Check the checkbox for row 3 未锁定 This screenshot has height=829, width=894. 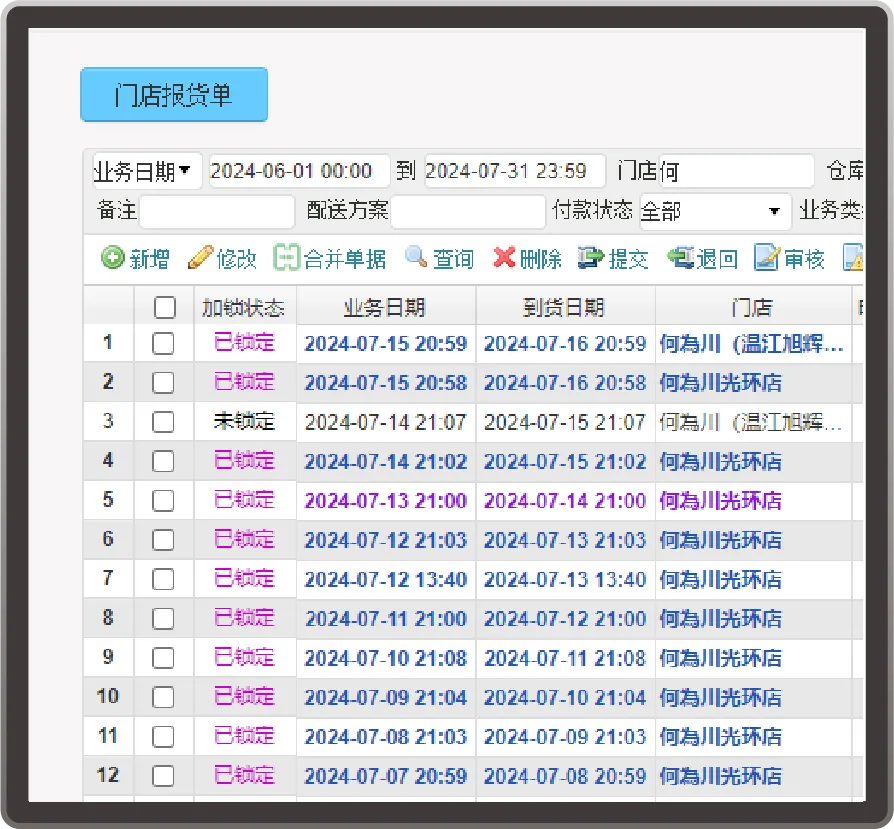tap(163, 422)
